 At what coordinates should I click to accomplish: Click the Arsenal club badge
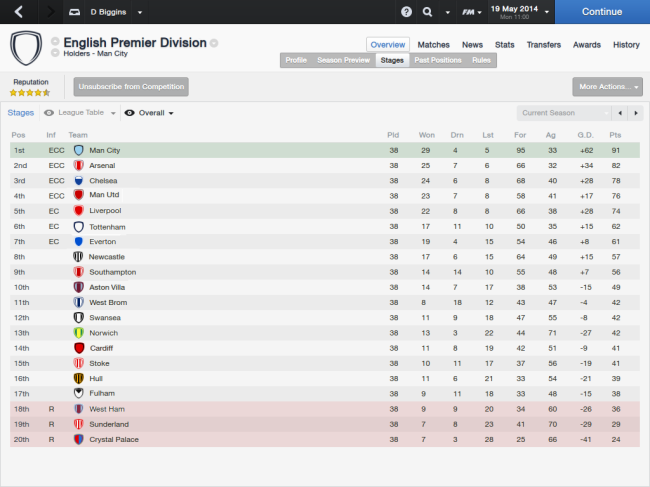click(x=79, y=165)
